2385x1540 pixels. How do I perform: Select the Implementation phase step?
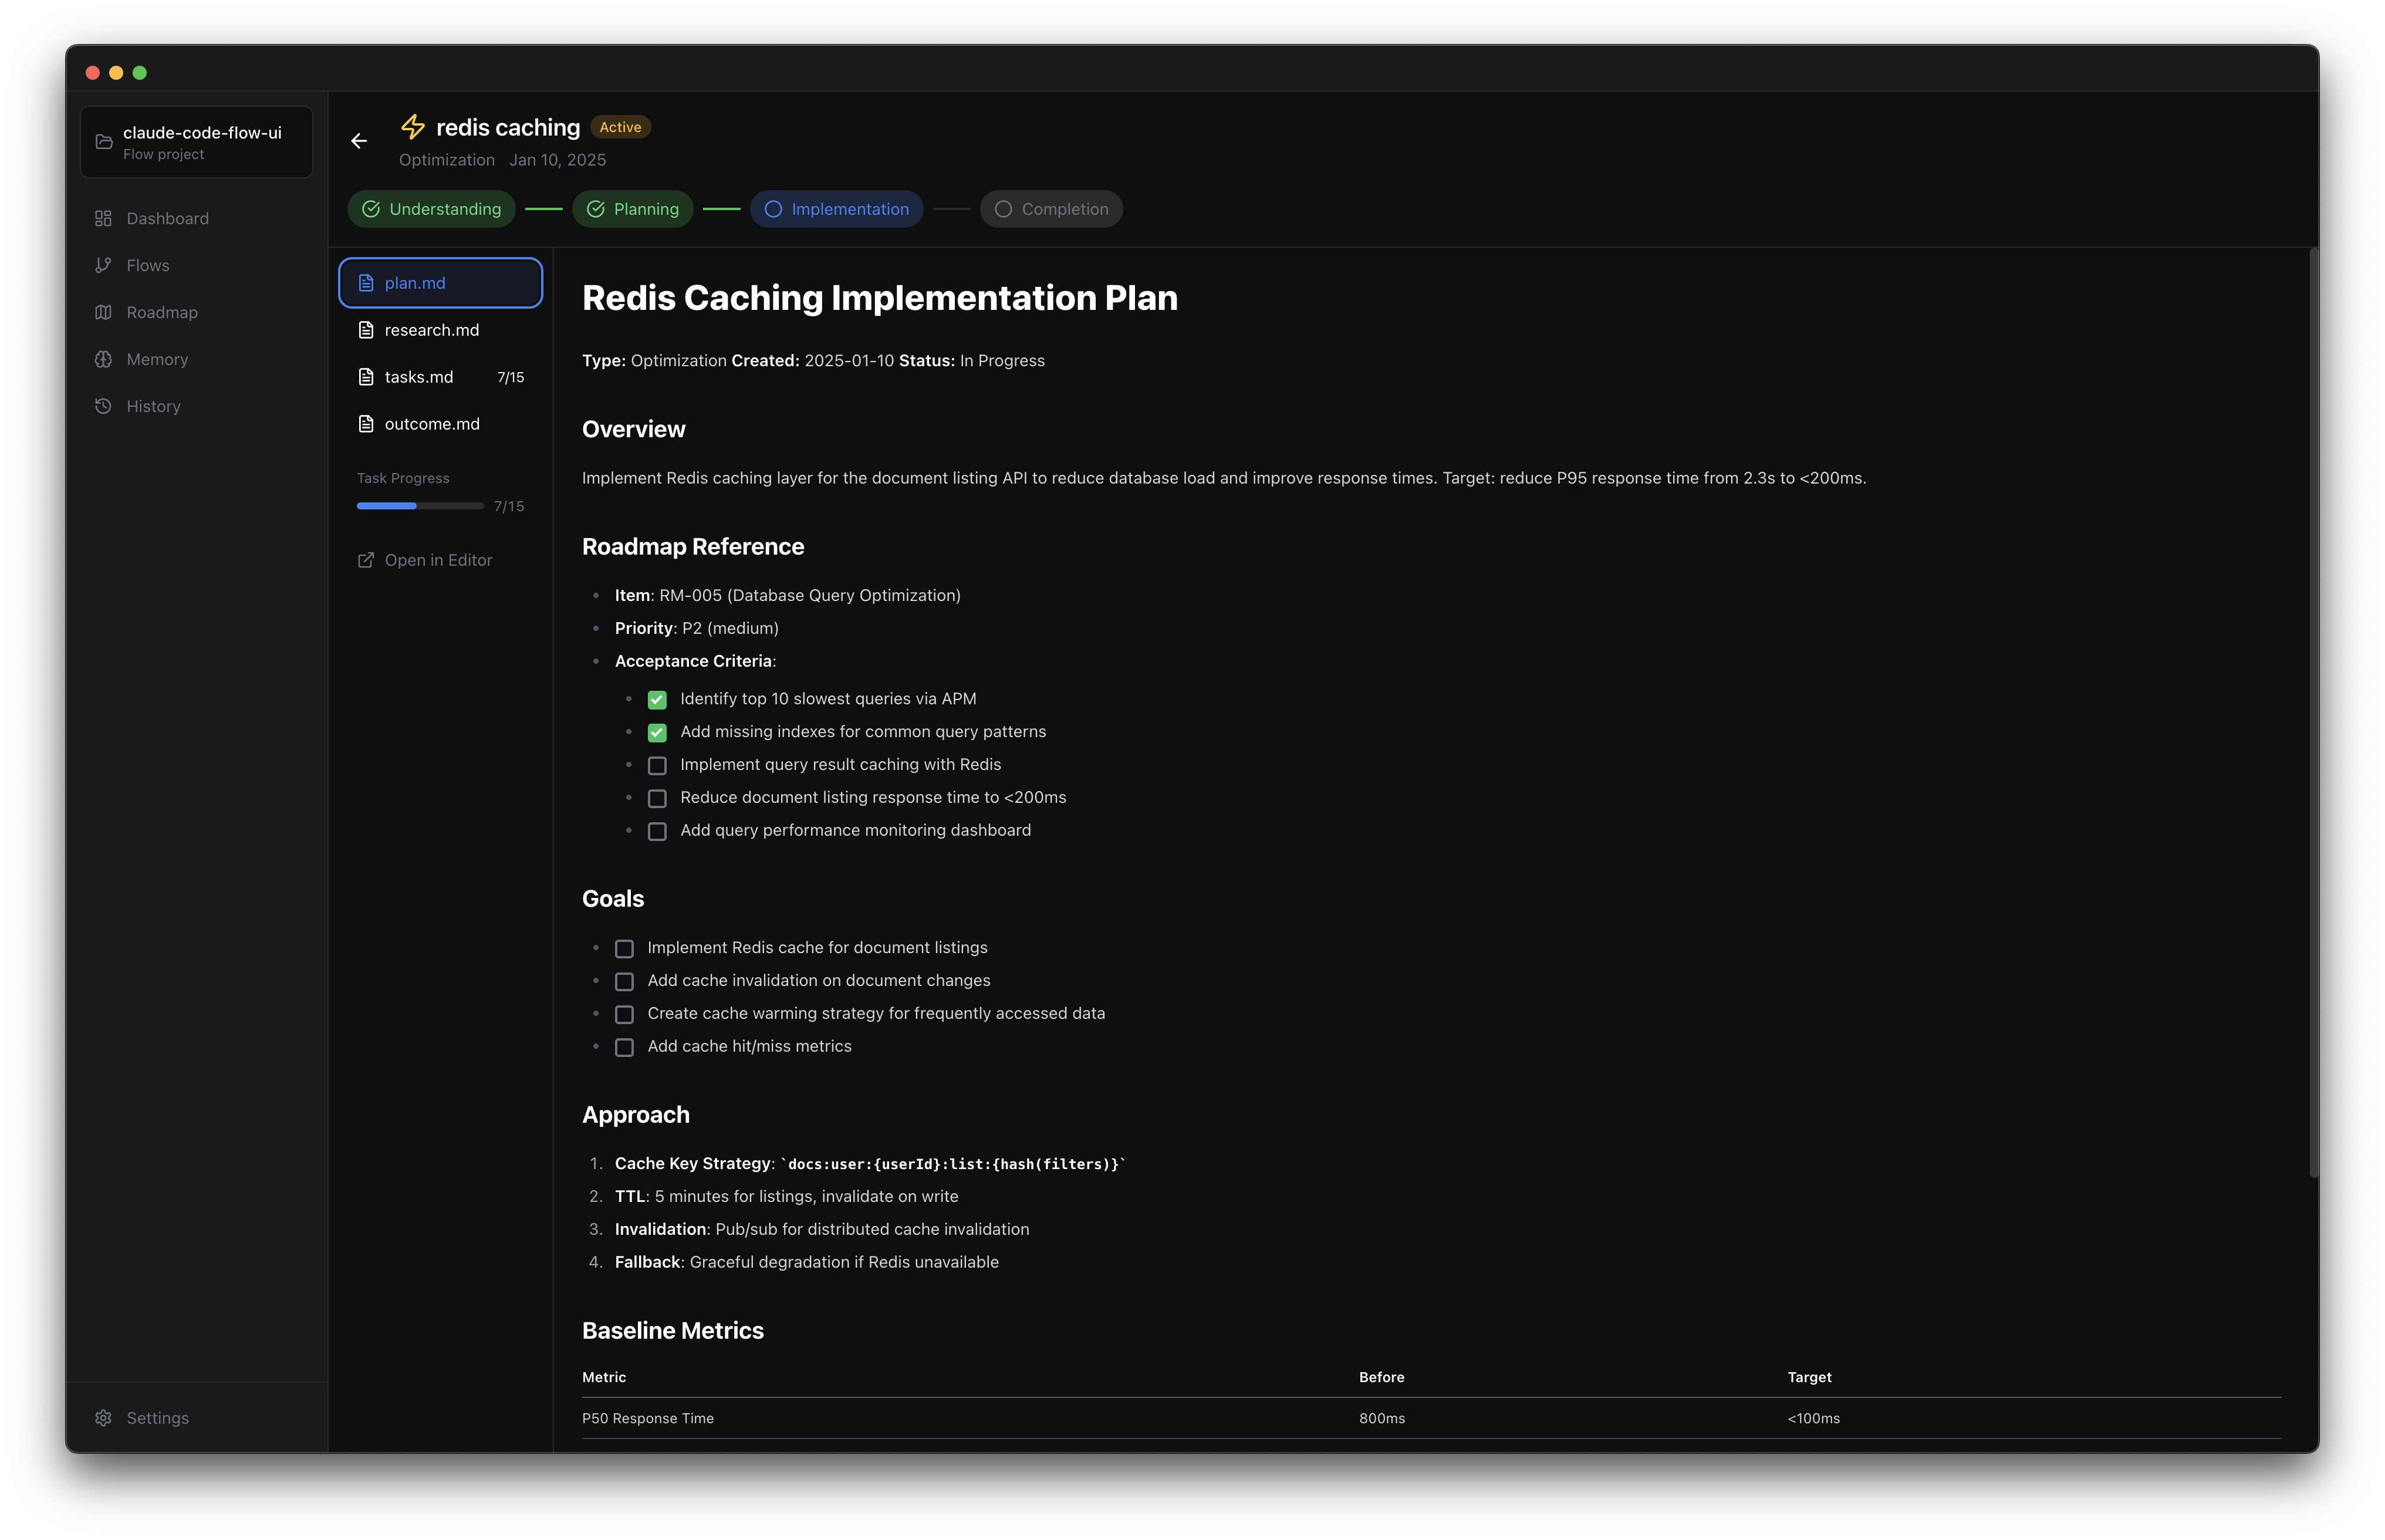[x=836, y=209]
